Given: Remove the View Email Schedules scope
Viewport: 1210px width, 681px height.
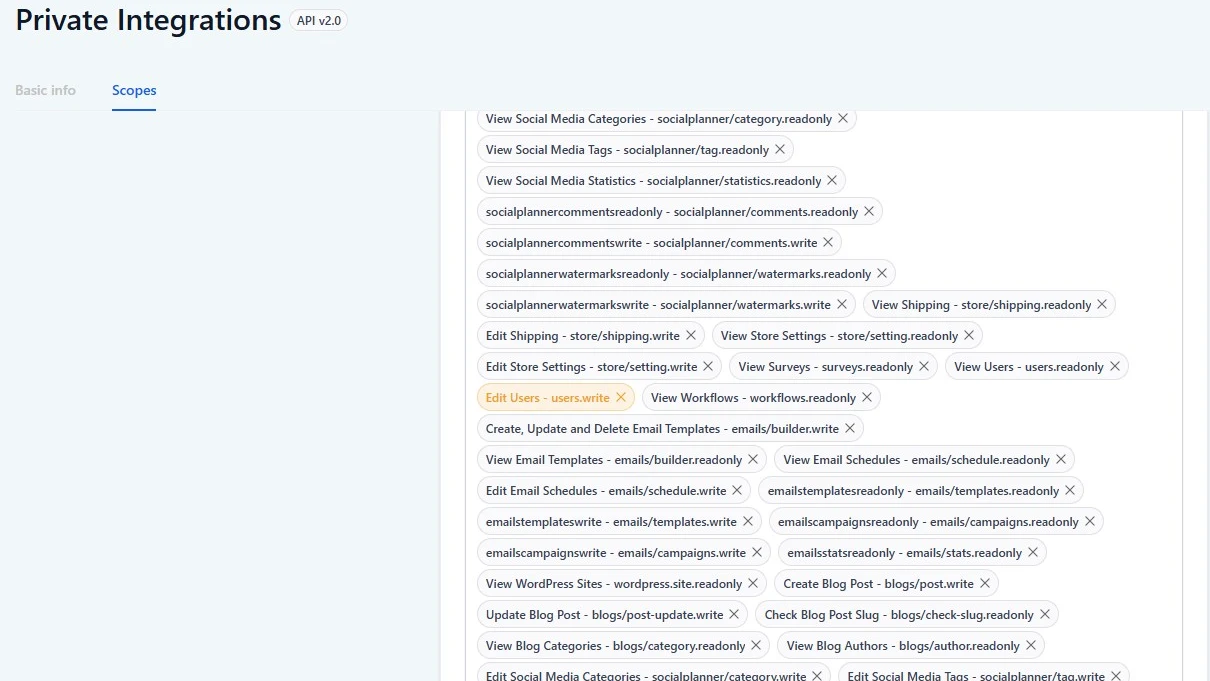Looking at the screenshot, I should [x=1061, y=460].
